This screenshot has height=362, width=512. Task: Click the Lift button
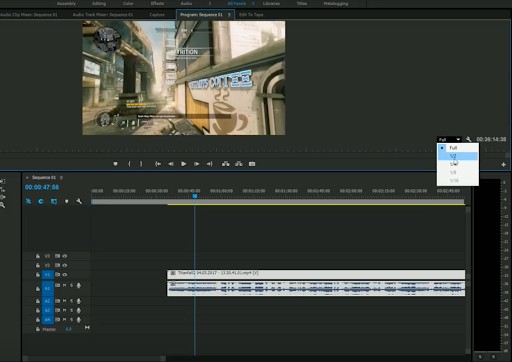point(226,164)
